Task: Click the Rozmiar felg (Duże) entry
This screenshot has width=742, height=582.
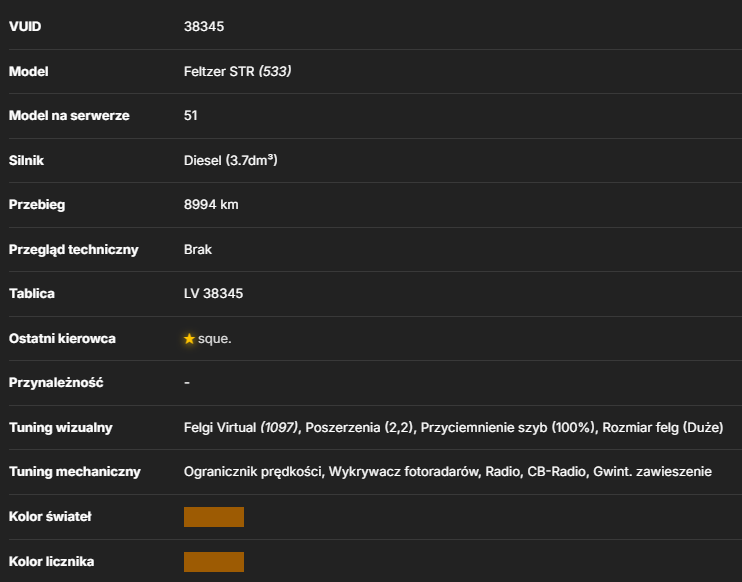Action: click(x=662, y=428)
